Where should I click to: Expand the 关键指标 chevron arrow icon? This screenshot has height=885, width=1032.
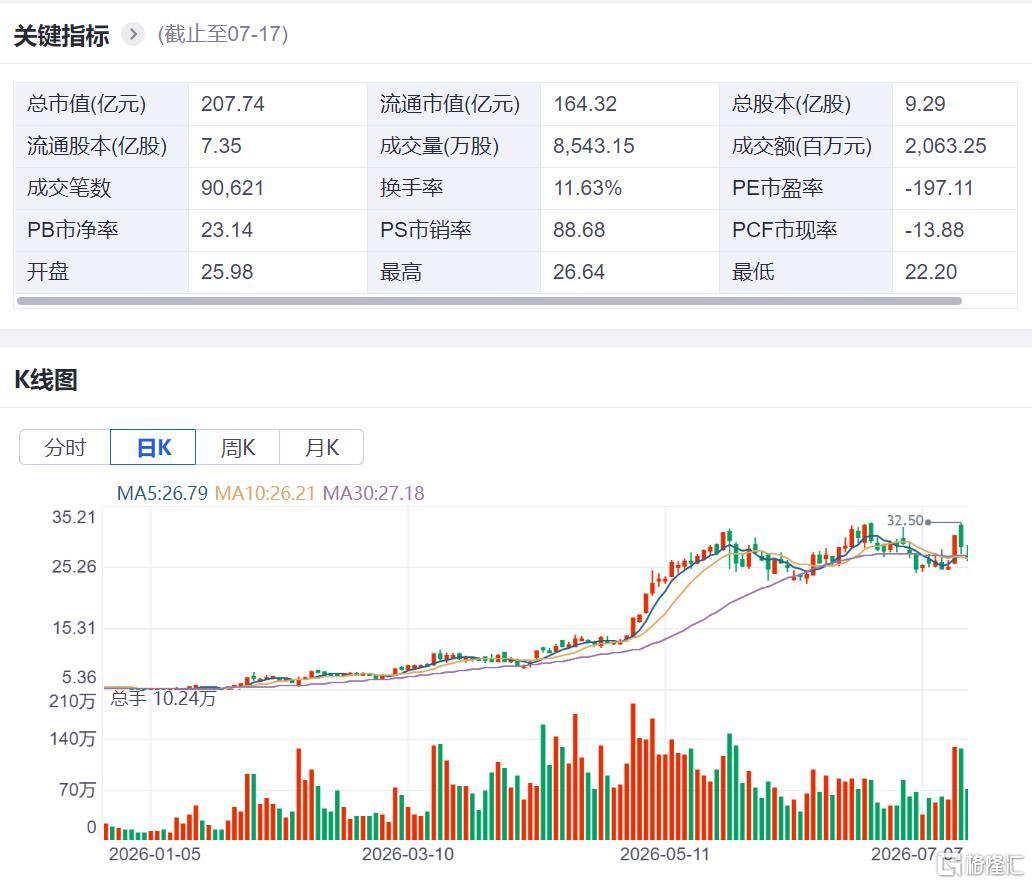(x=133, y=34)
